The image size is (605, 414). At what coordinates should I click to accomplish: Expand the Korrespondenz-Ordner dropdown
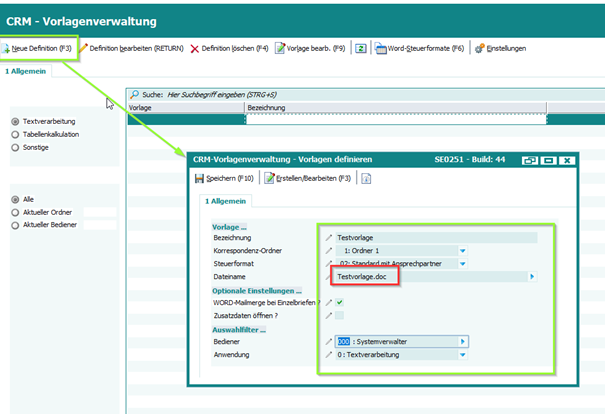(463, 250)
